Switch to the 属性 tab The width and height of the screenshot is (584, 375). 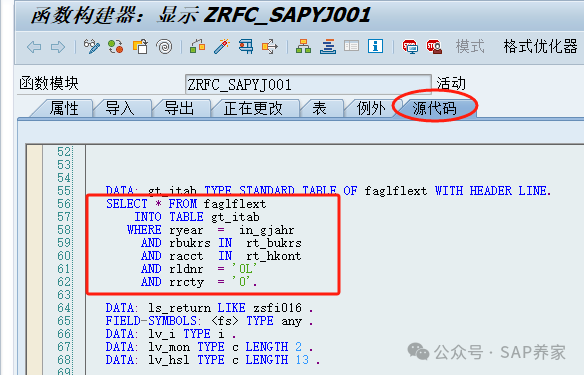click(64, 109)
